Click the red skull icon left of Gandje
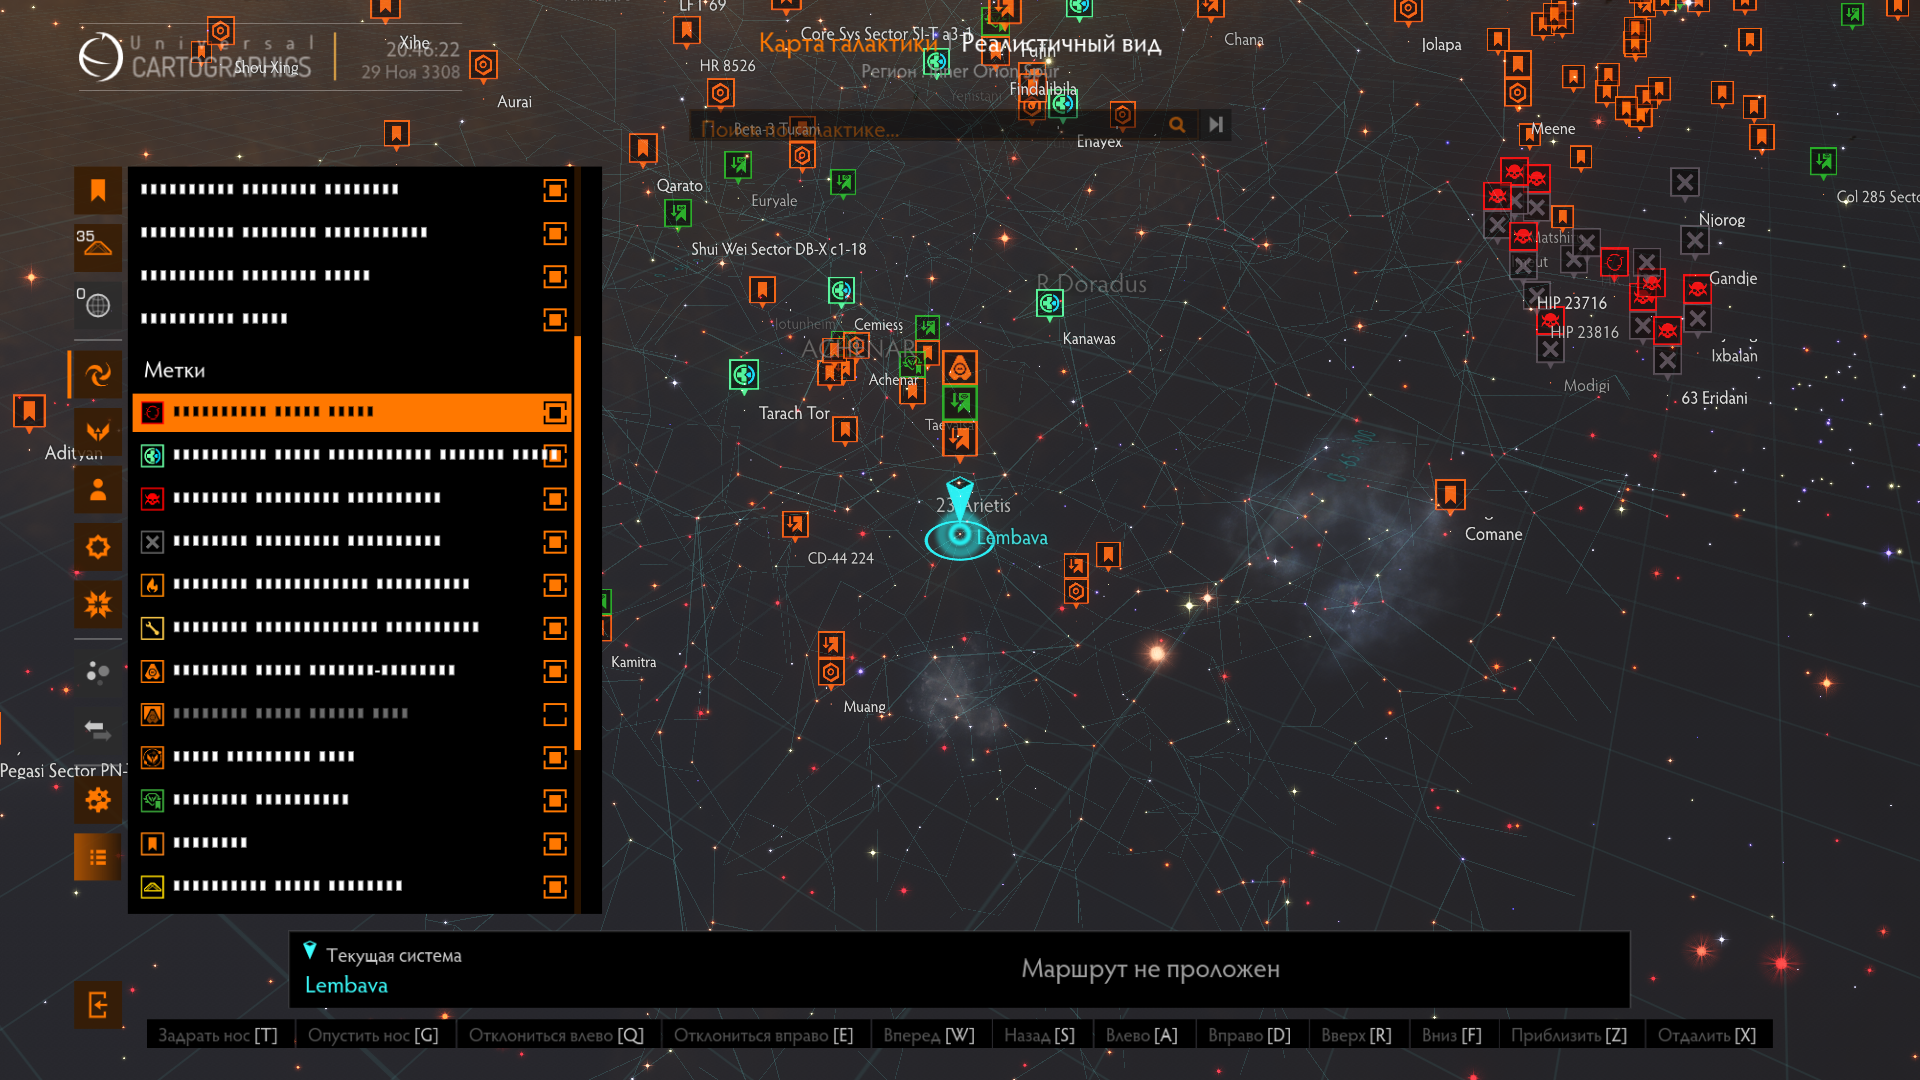 (x=1697, y=289)
